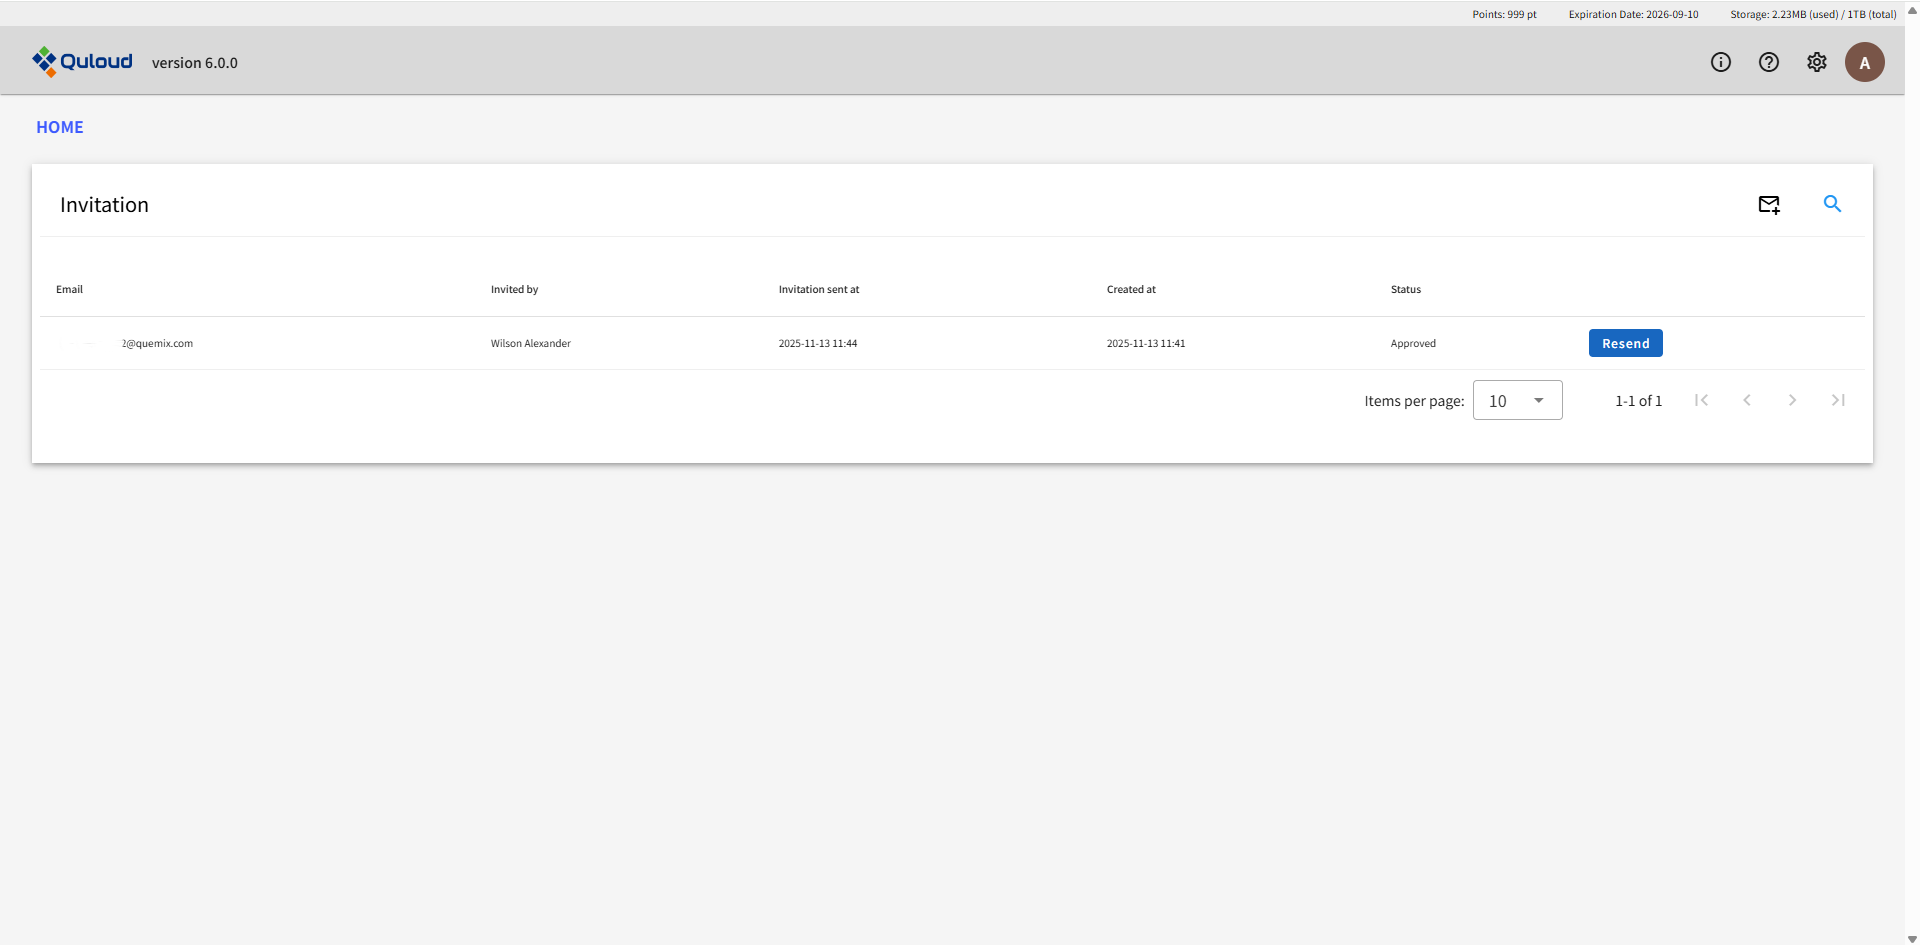Open the help question mark icon
Image resolution: width=1920 pixels, height=945 pixels.
click(1768, 62)
